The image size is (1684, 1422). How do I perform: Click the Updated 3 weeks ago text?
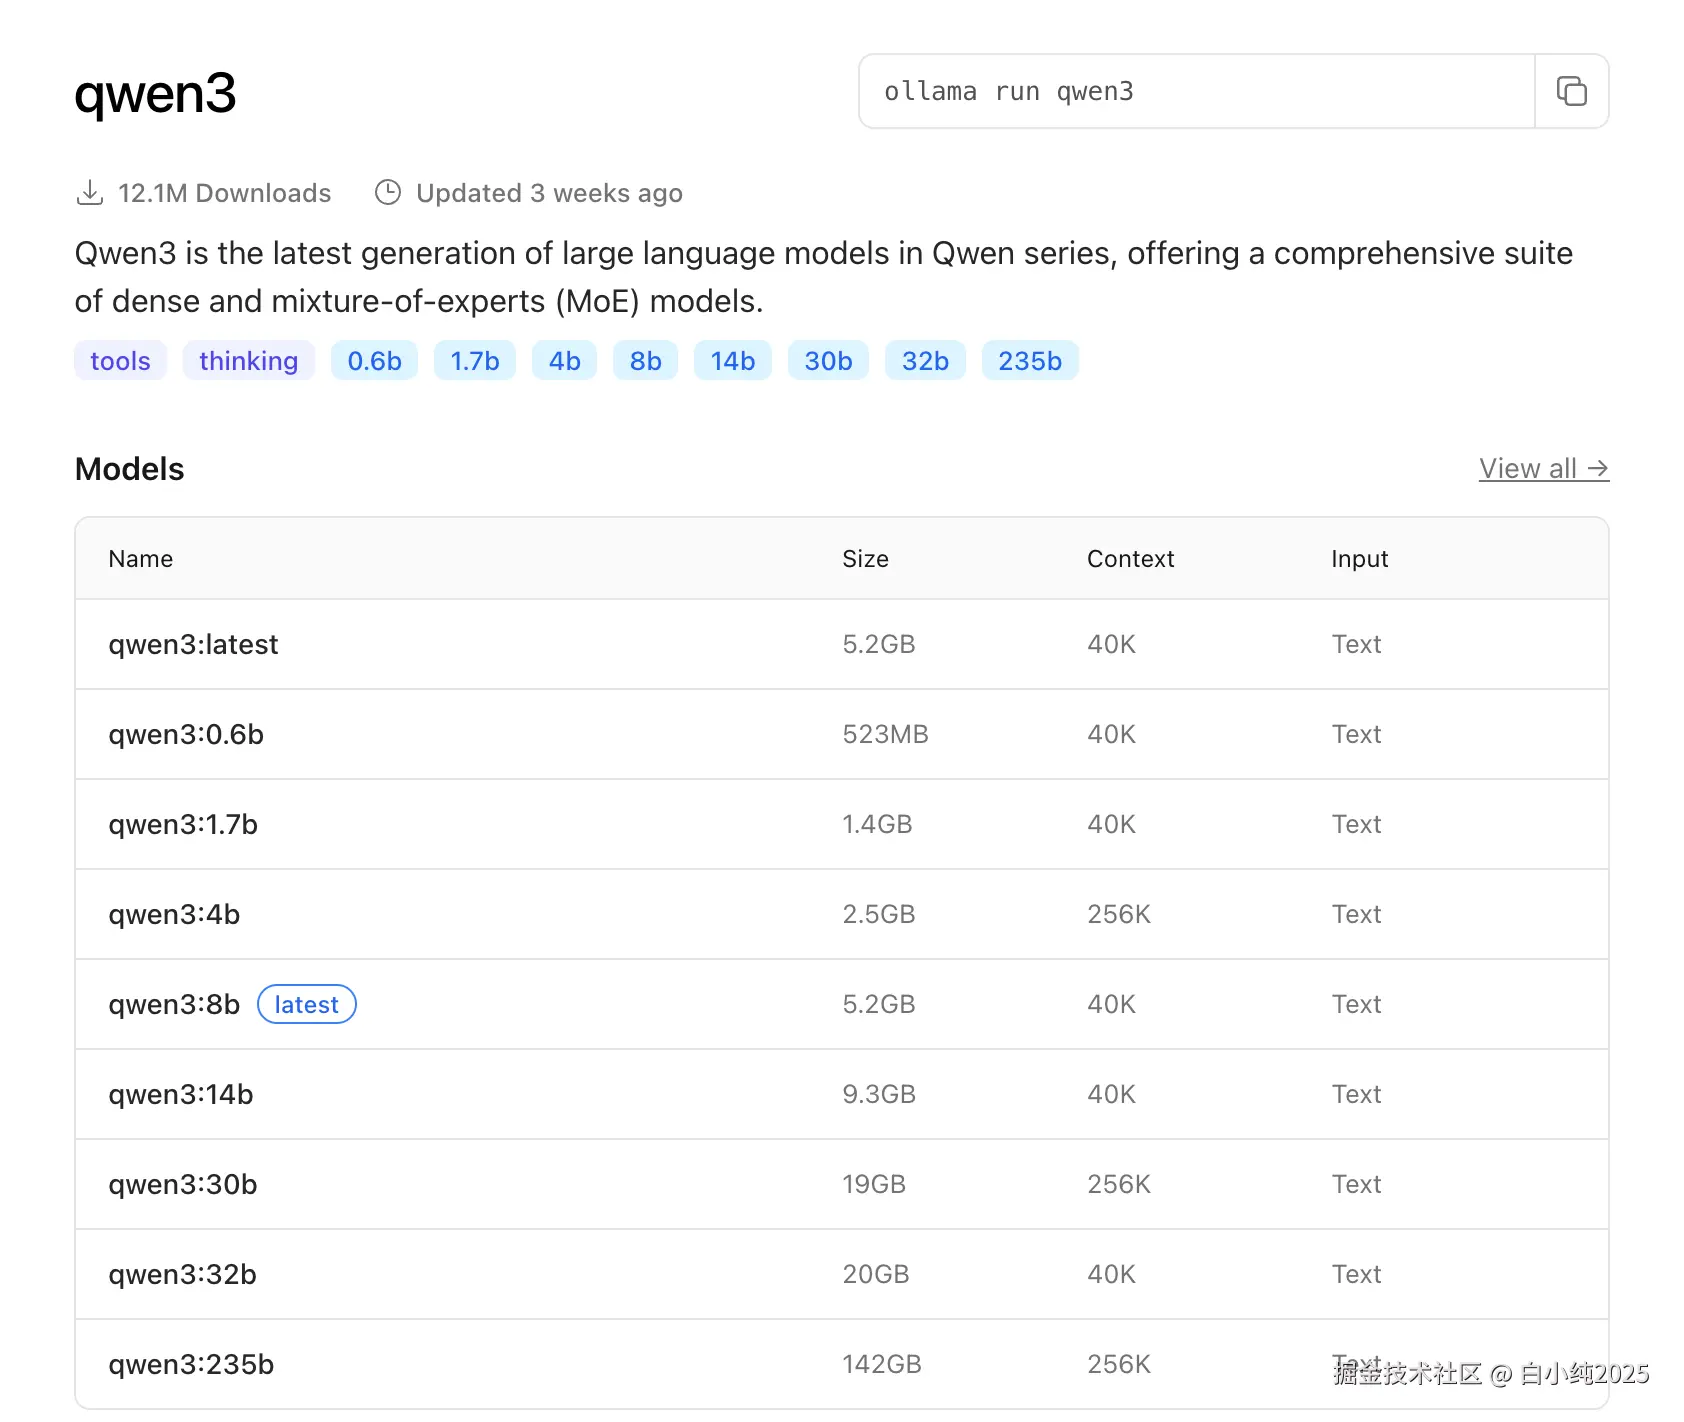549,193
